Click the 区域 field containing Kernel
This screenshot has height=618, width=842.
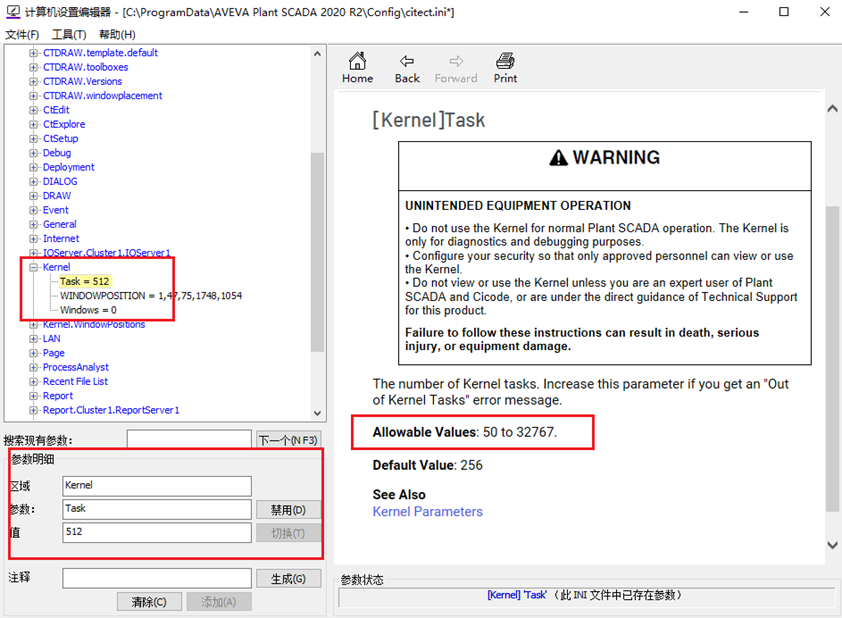157,486
